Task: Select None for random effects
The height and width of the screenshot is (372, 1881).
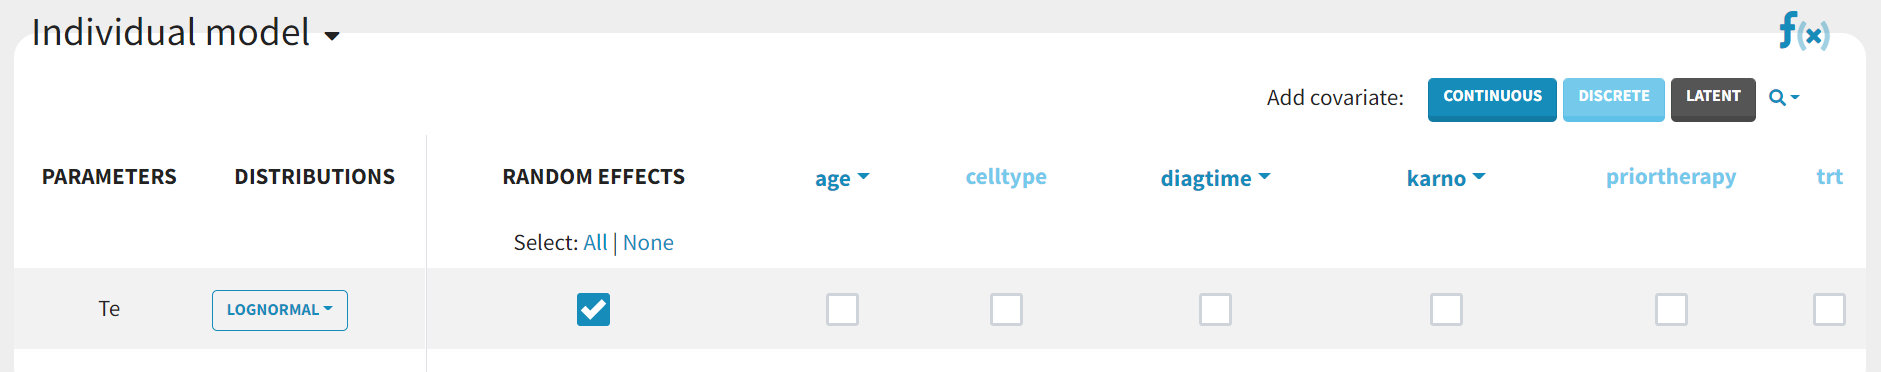Action: 648,243
